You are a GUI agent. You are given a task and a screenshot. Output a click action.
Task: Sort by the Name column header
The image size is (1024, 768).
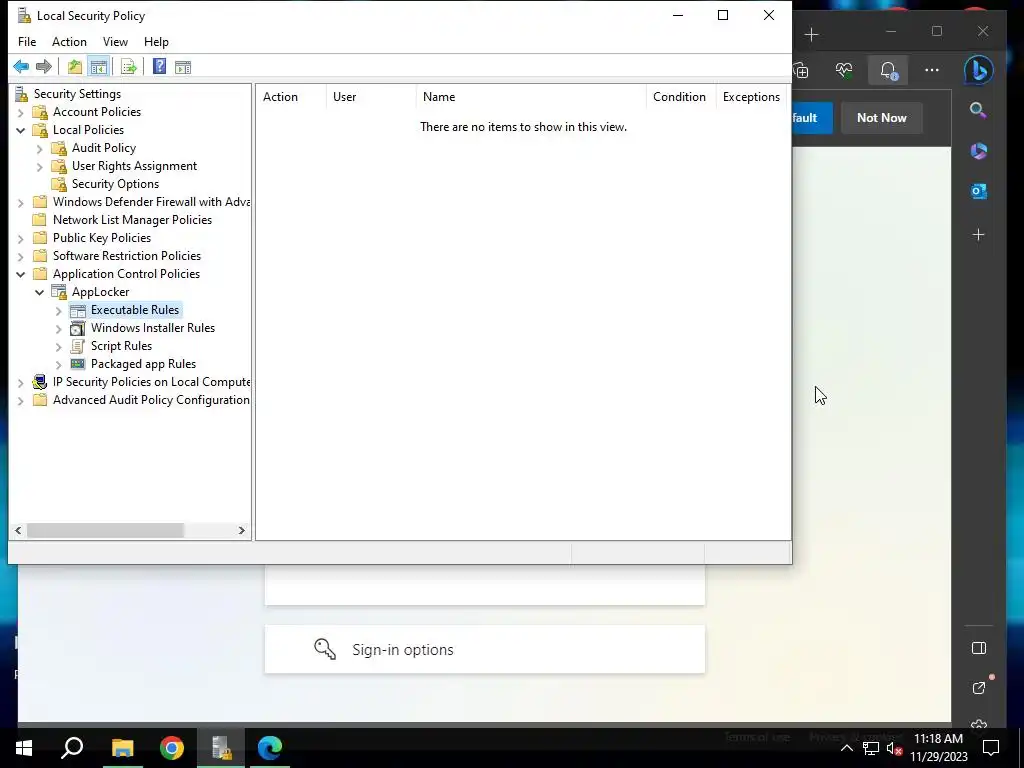pyautogui.click(x=531, y=97)
